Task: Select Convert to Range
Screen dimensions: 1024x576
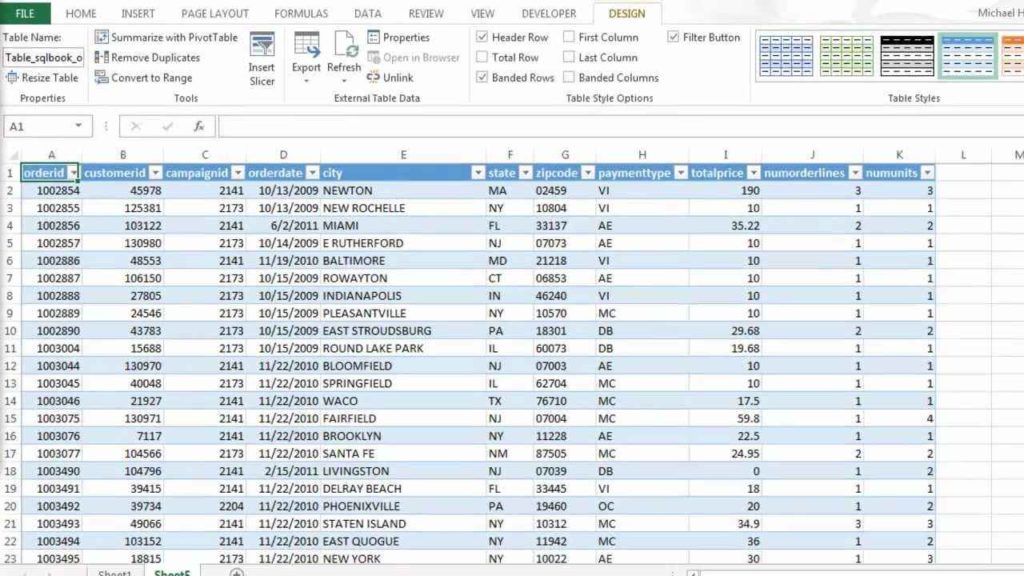Action: [100, 78]
